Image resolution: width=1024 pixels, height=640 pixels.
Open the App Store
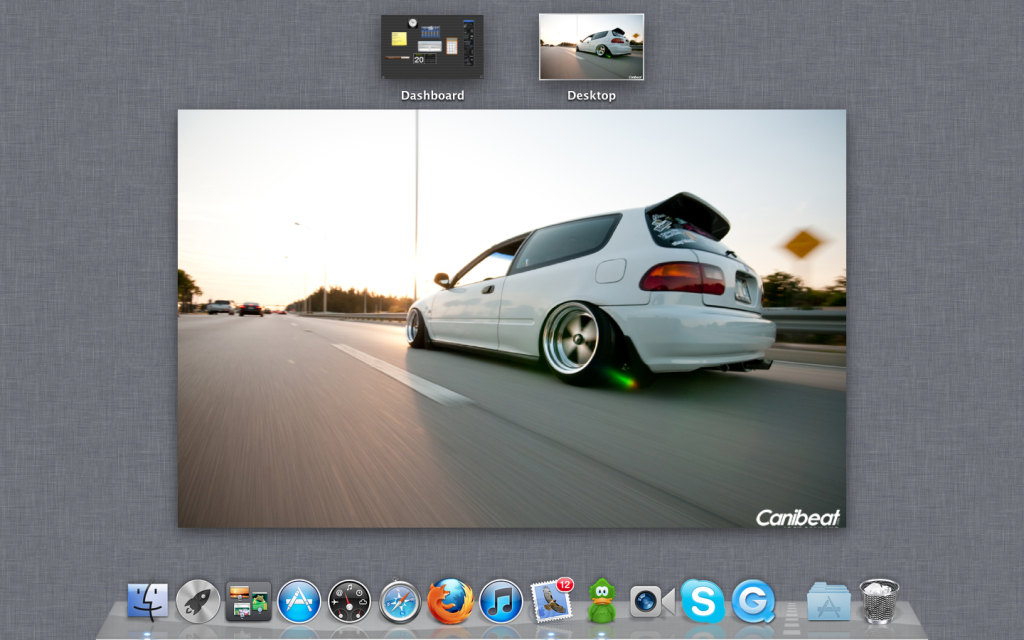pos(298,602)
